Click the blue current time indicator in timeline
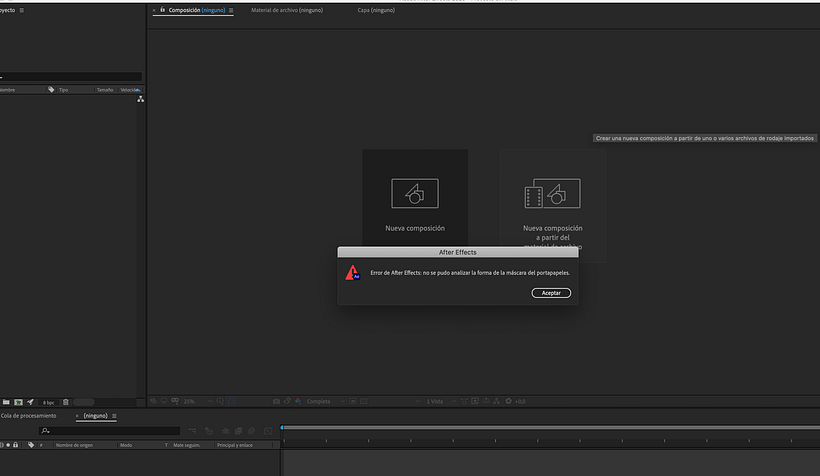The image size is (820, 476). pos(282,428)
